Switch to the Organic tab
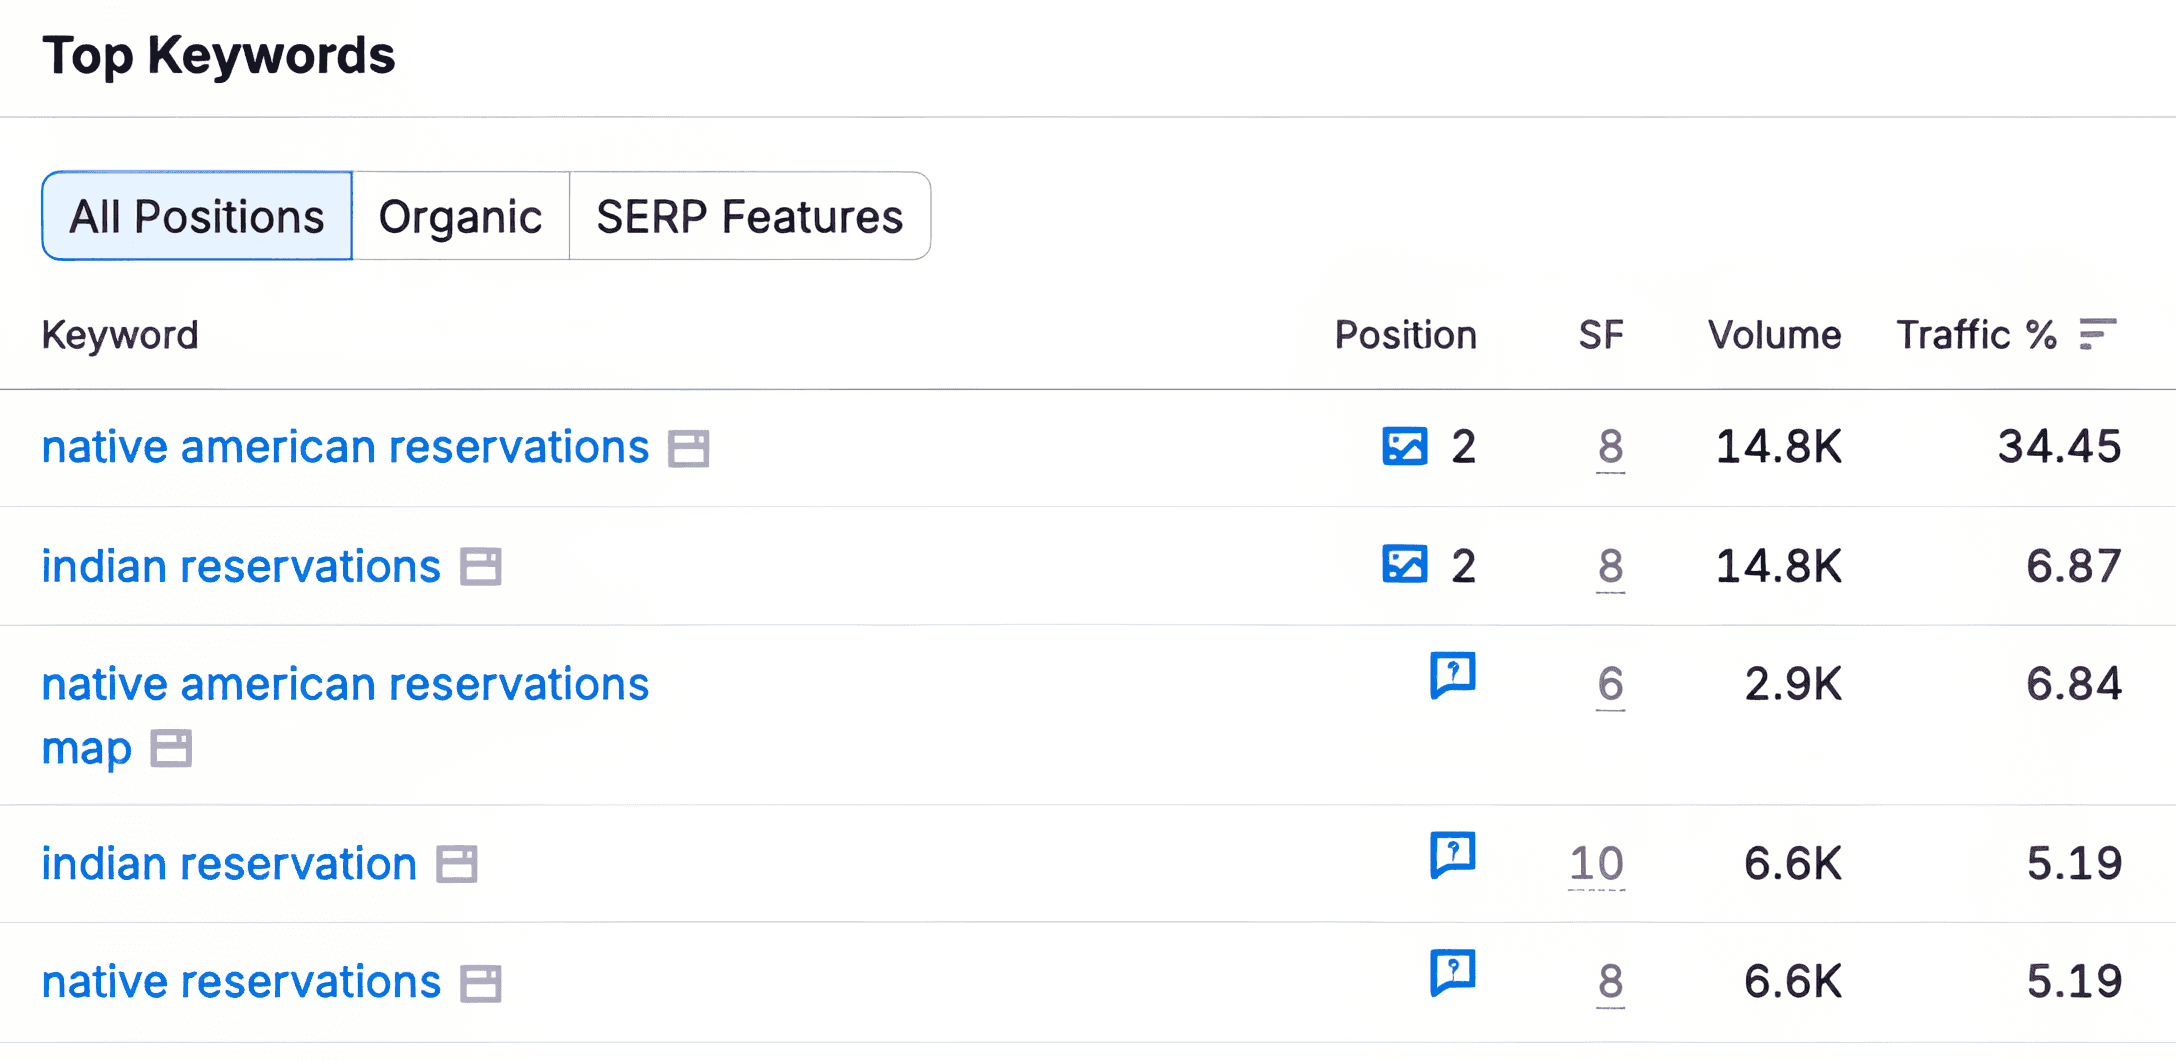2176x1060 pixels. tap(460, 216)
